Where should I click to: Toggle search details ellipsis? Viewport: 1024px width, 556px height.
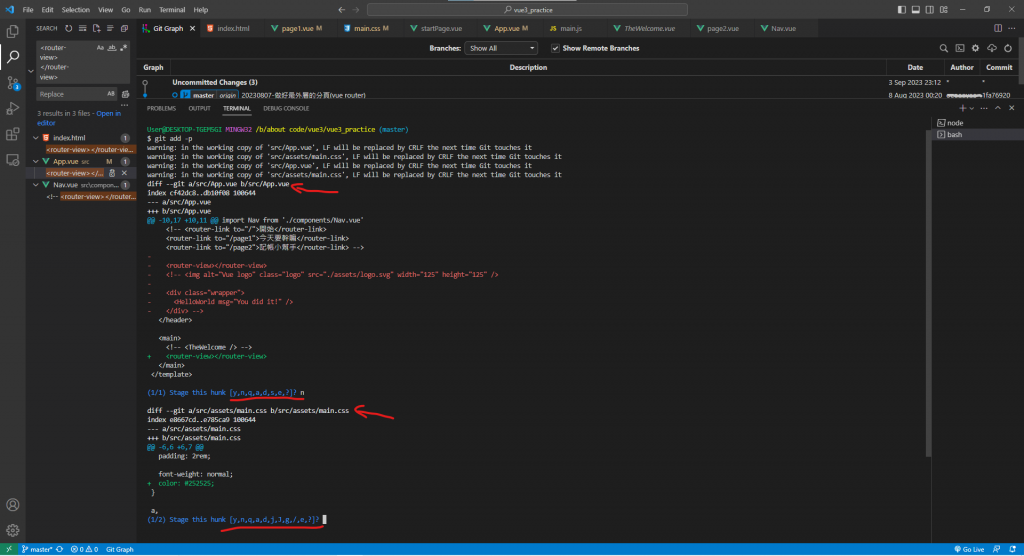coord(125,105)
